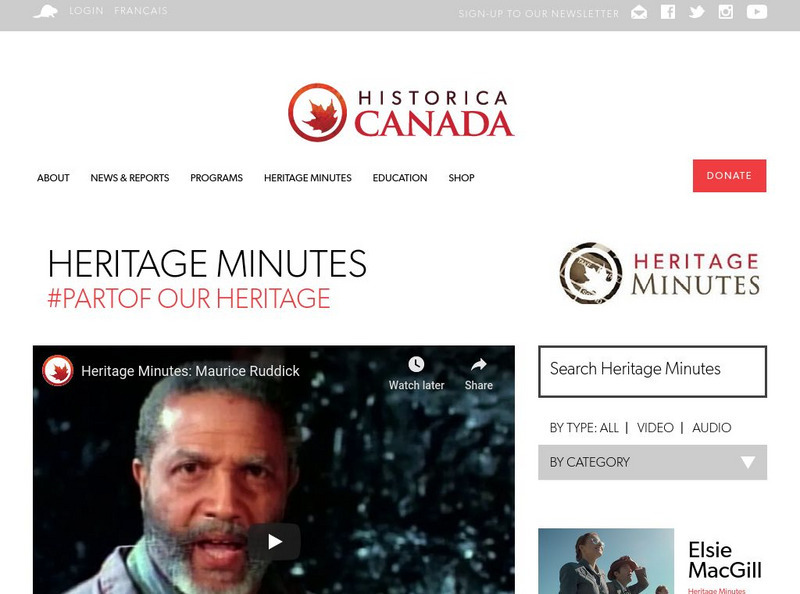Viewport: 800px width, 594px height.
Task: Play the Maurice Ruddick video
Action: tap(274, 541)
